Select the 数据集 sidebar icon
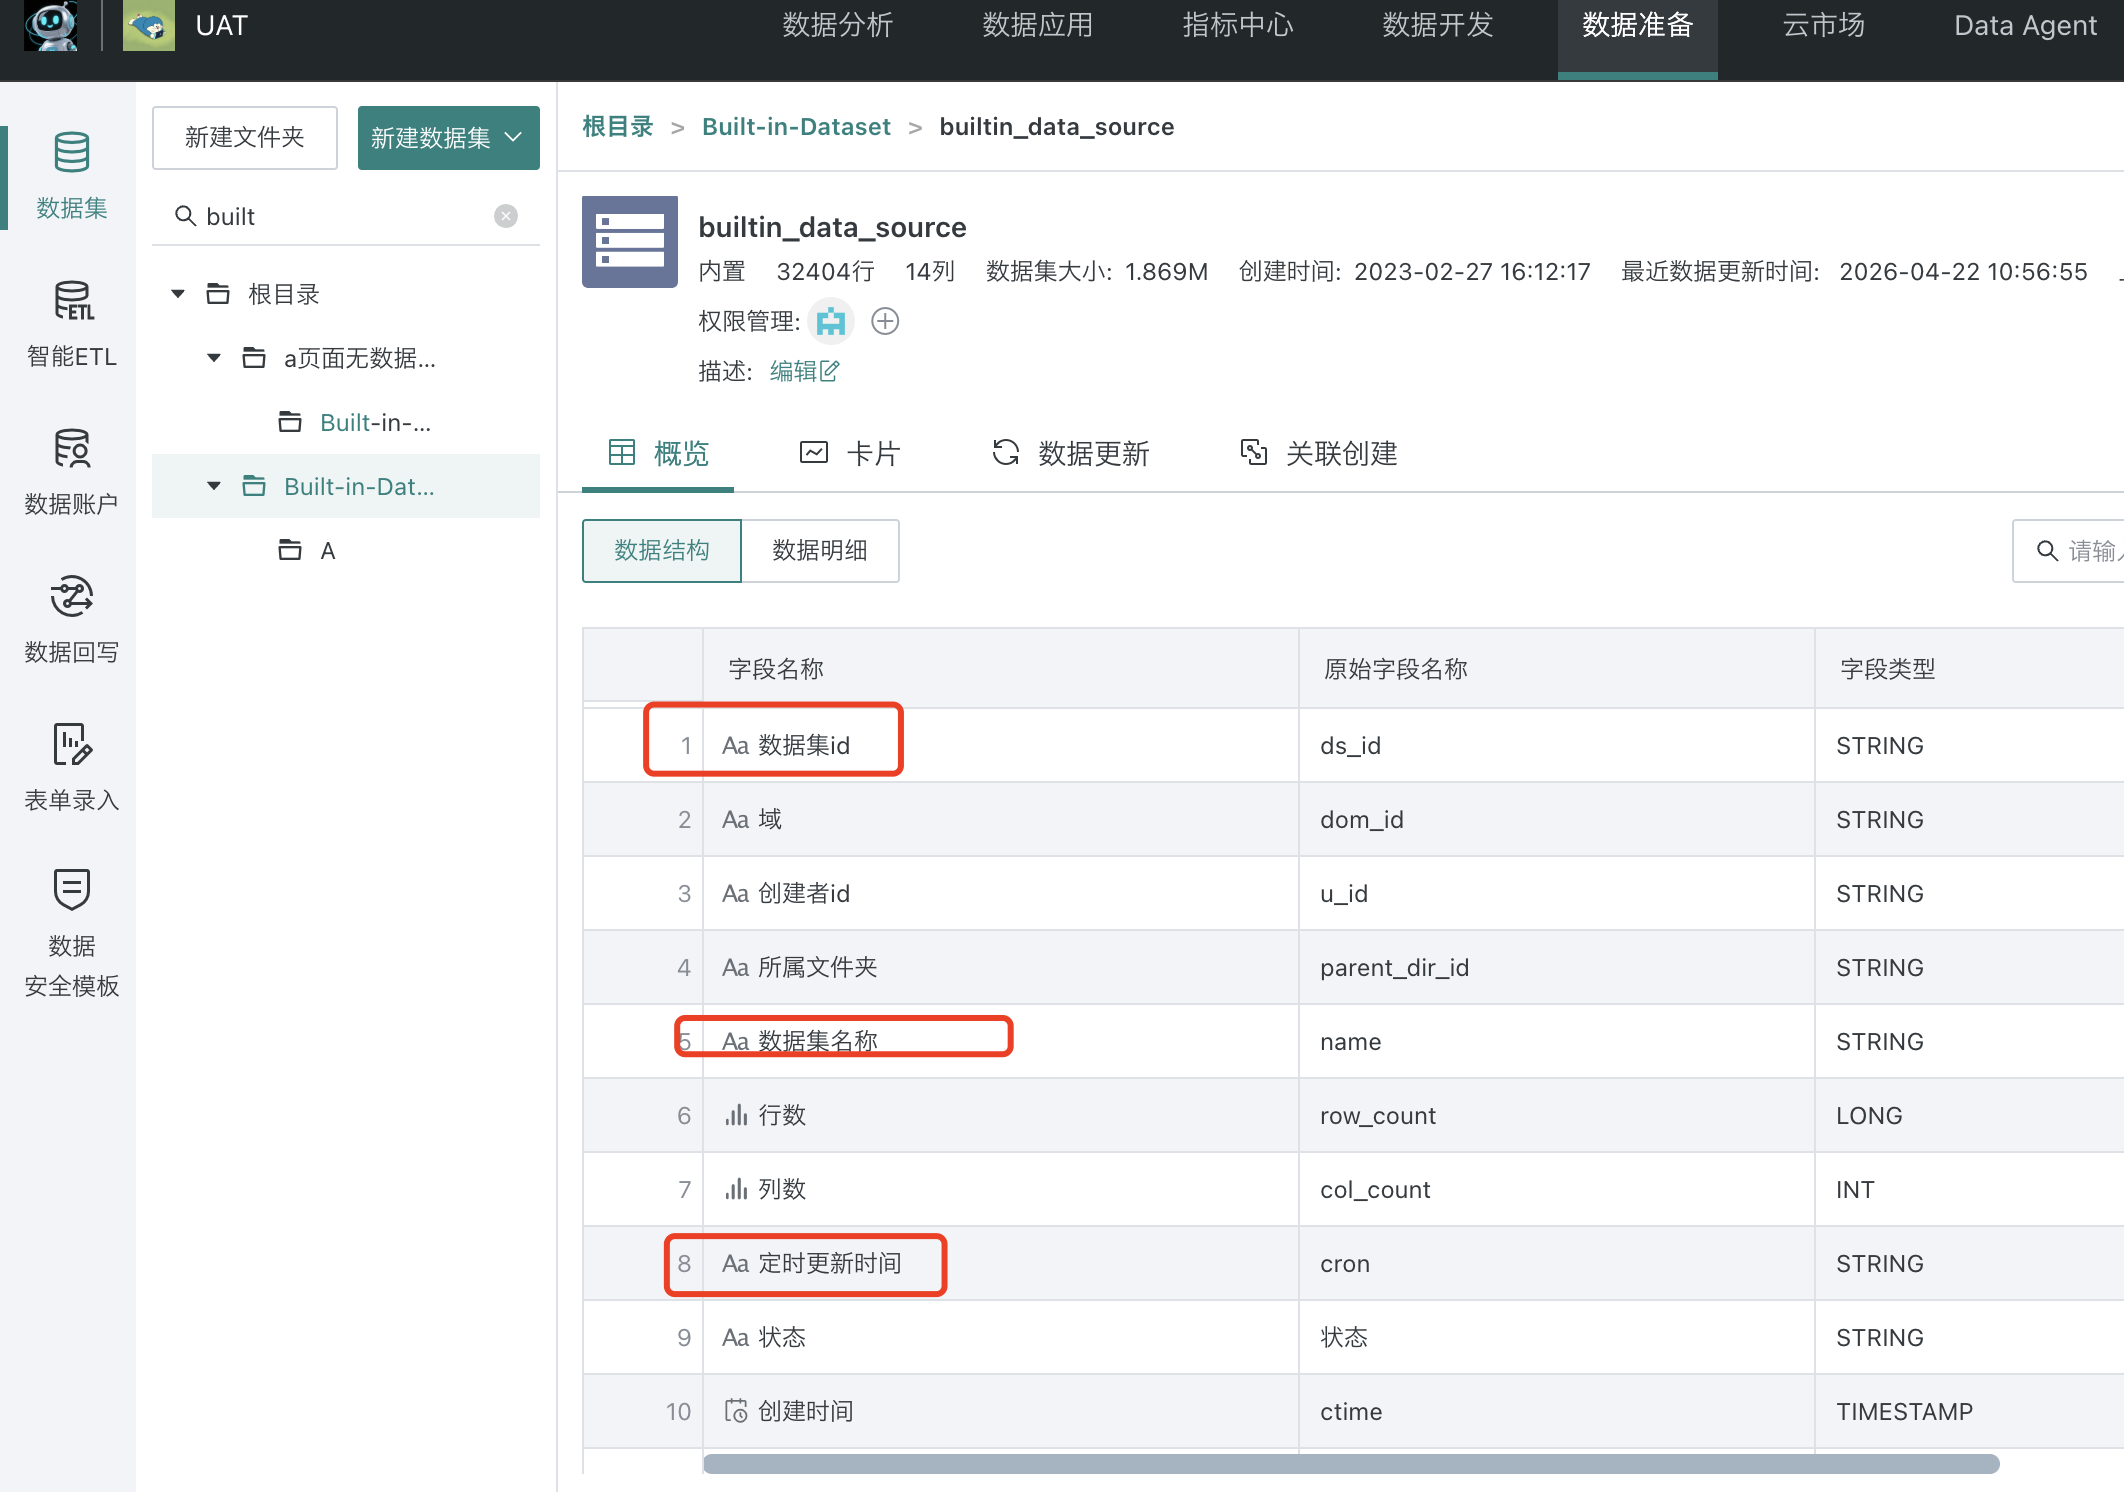The height and width of the screenshot is (1492, 2124). click(70, 175)
